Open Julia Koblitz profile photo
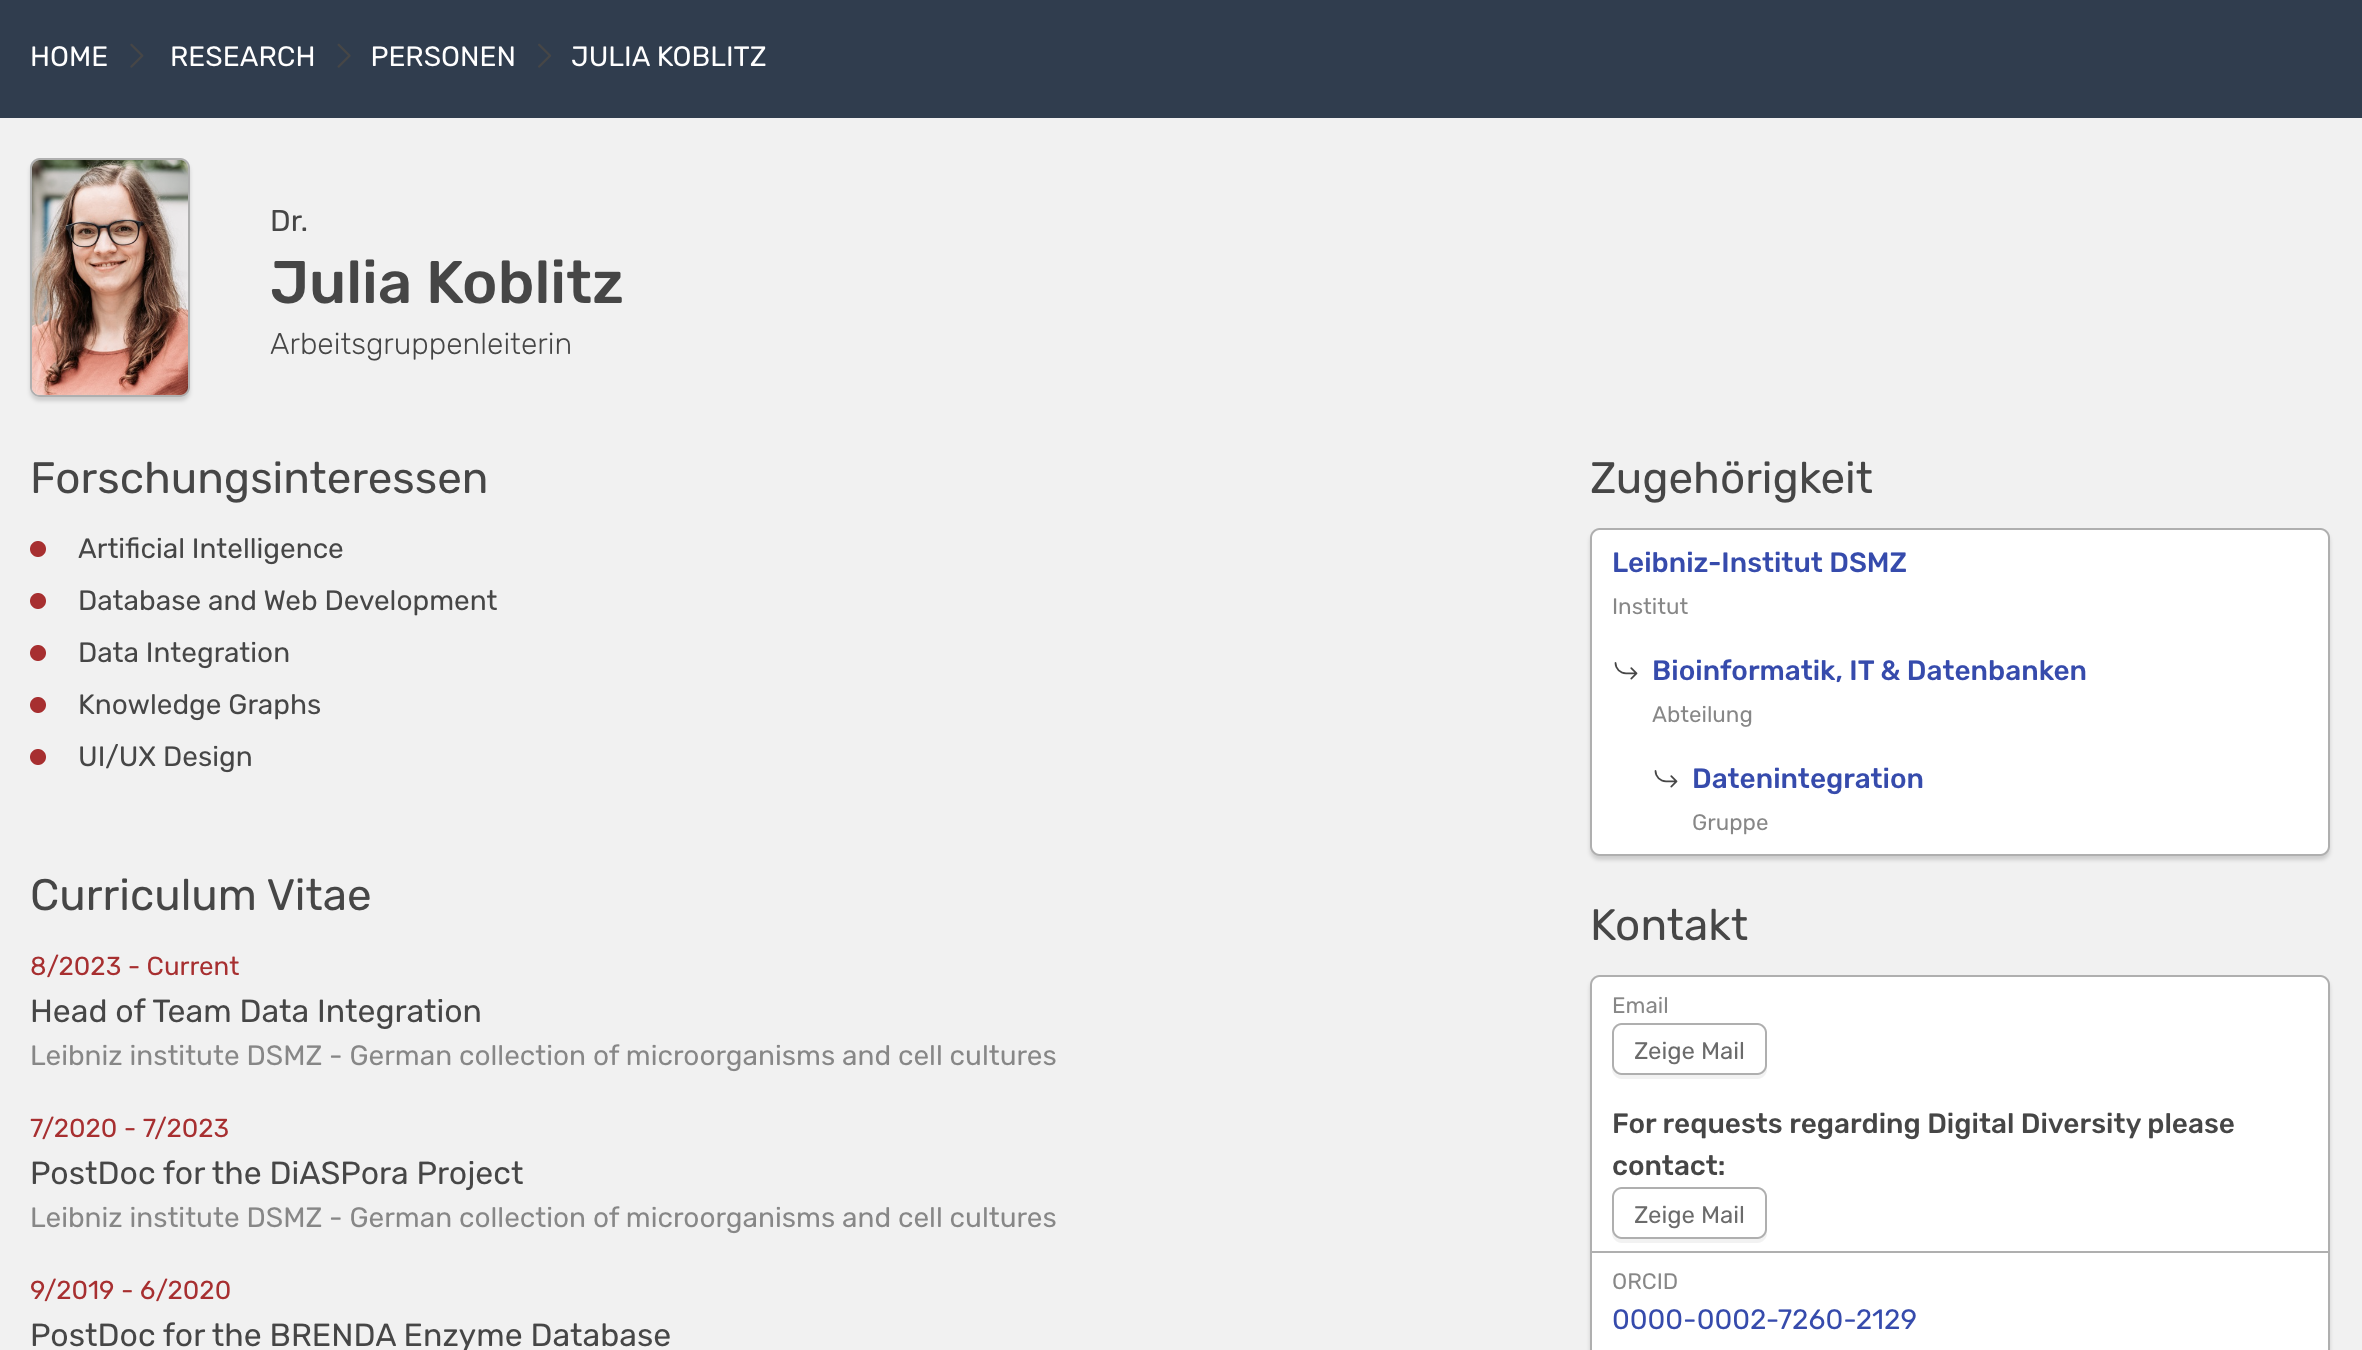The image size is (2362, 1350). [x=110, y=277]
